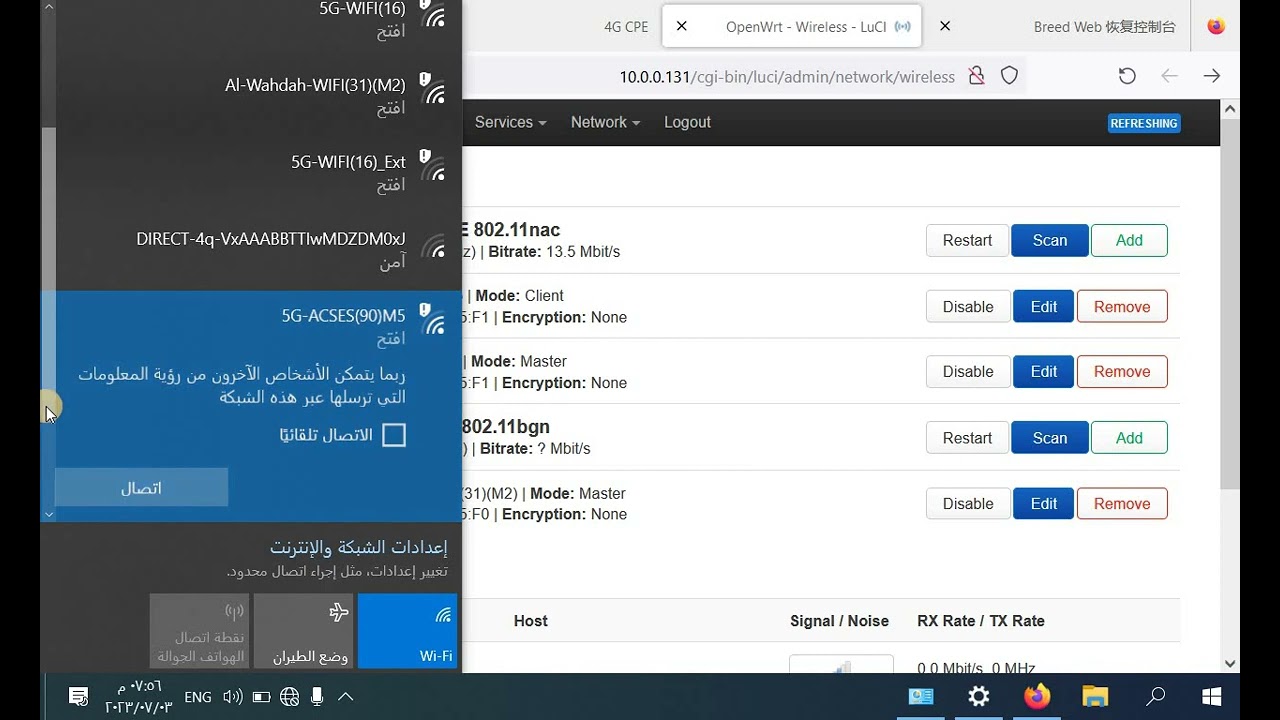This screenshot has height=720, width=1280.
Task: Toggle the Wi-Fi quick action tile
Action: pos(407,631)
